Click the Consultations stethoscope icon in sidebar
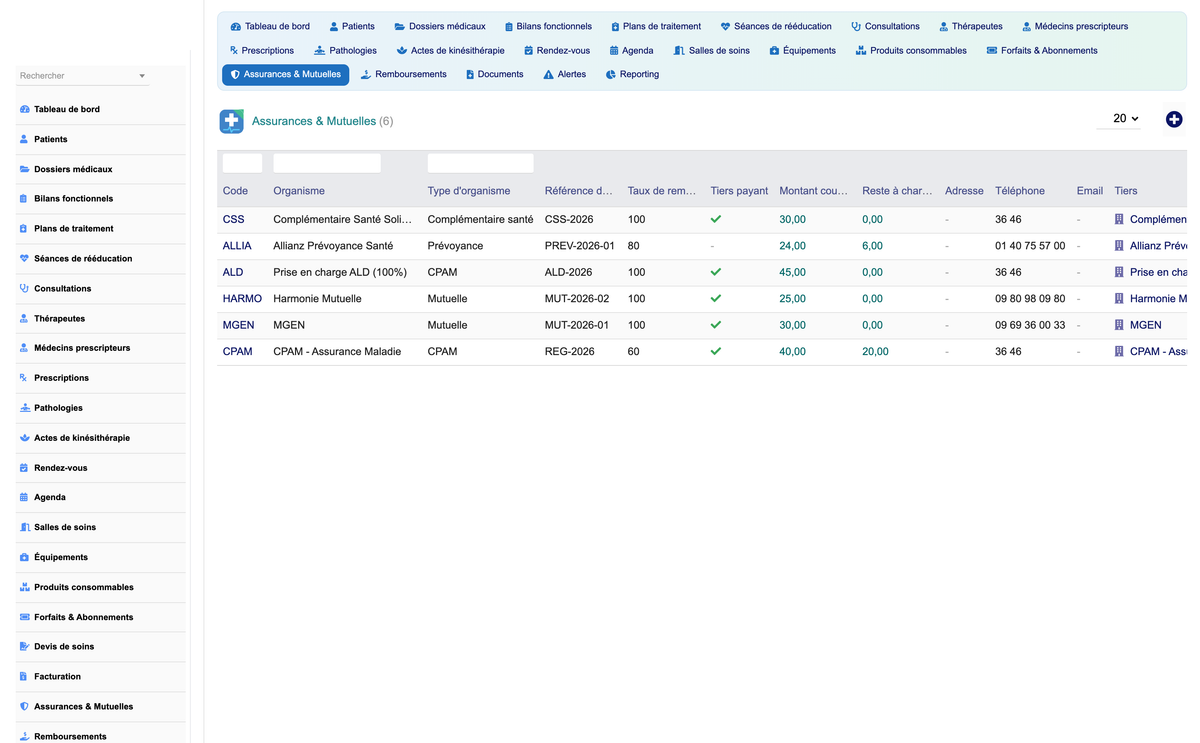The image size is (1200, 743). coord(24,288)
